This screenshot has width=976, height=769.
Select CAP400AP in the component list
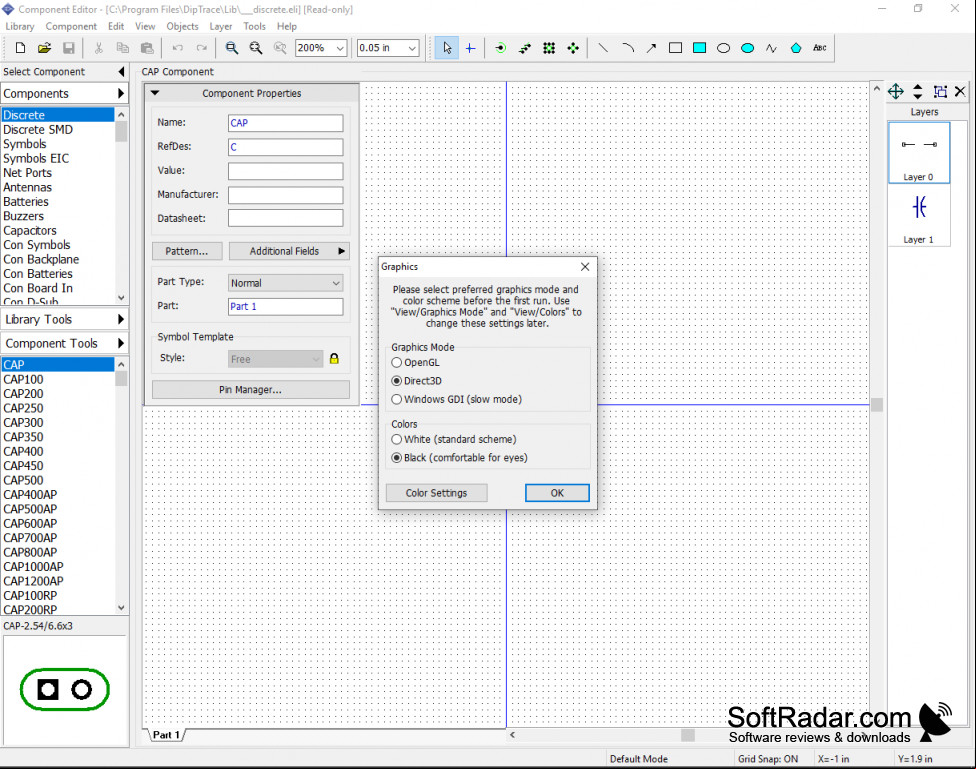(30, 494)
